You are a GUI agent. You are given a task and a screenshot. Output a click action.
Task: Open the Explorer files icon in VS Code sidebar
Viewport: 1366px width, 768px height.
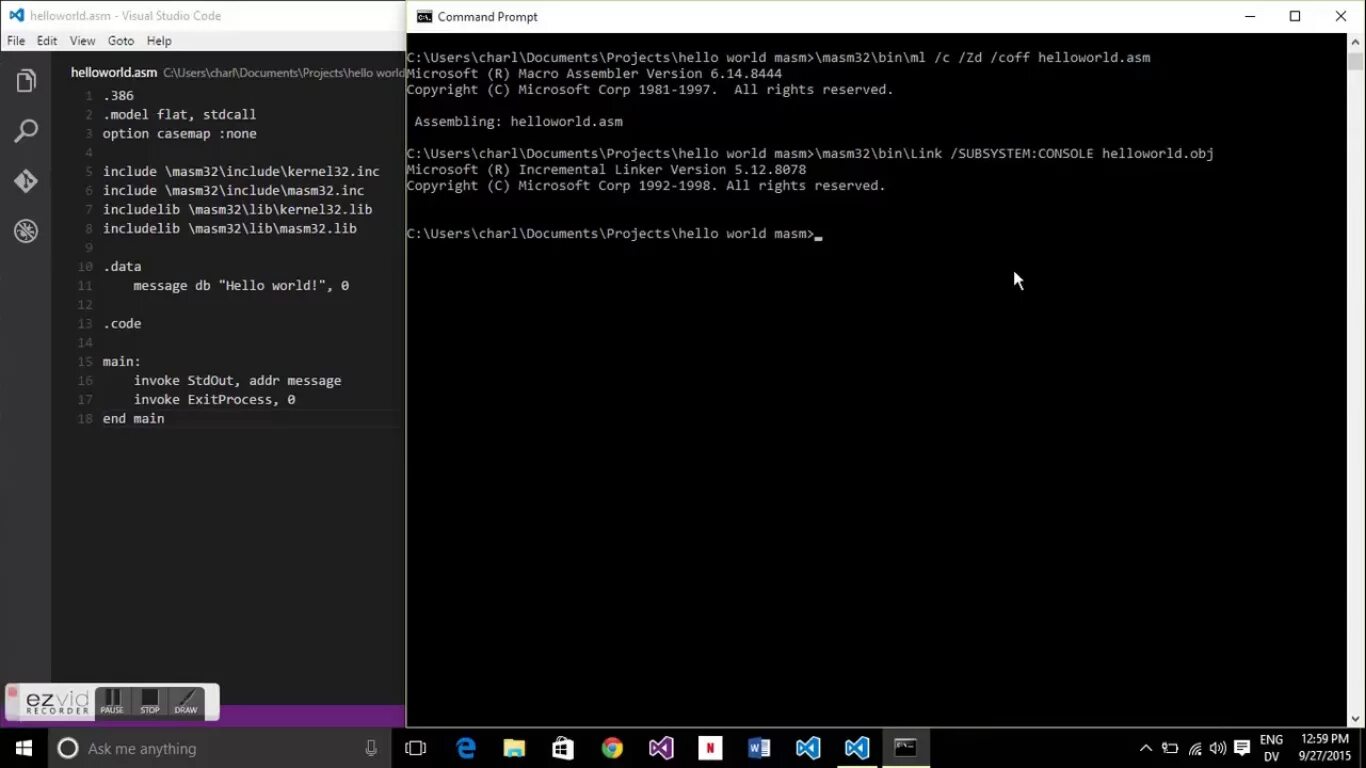(26, 81)
